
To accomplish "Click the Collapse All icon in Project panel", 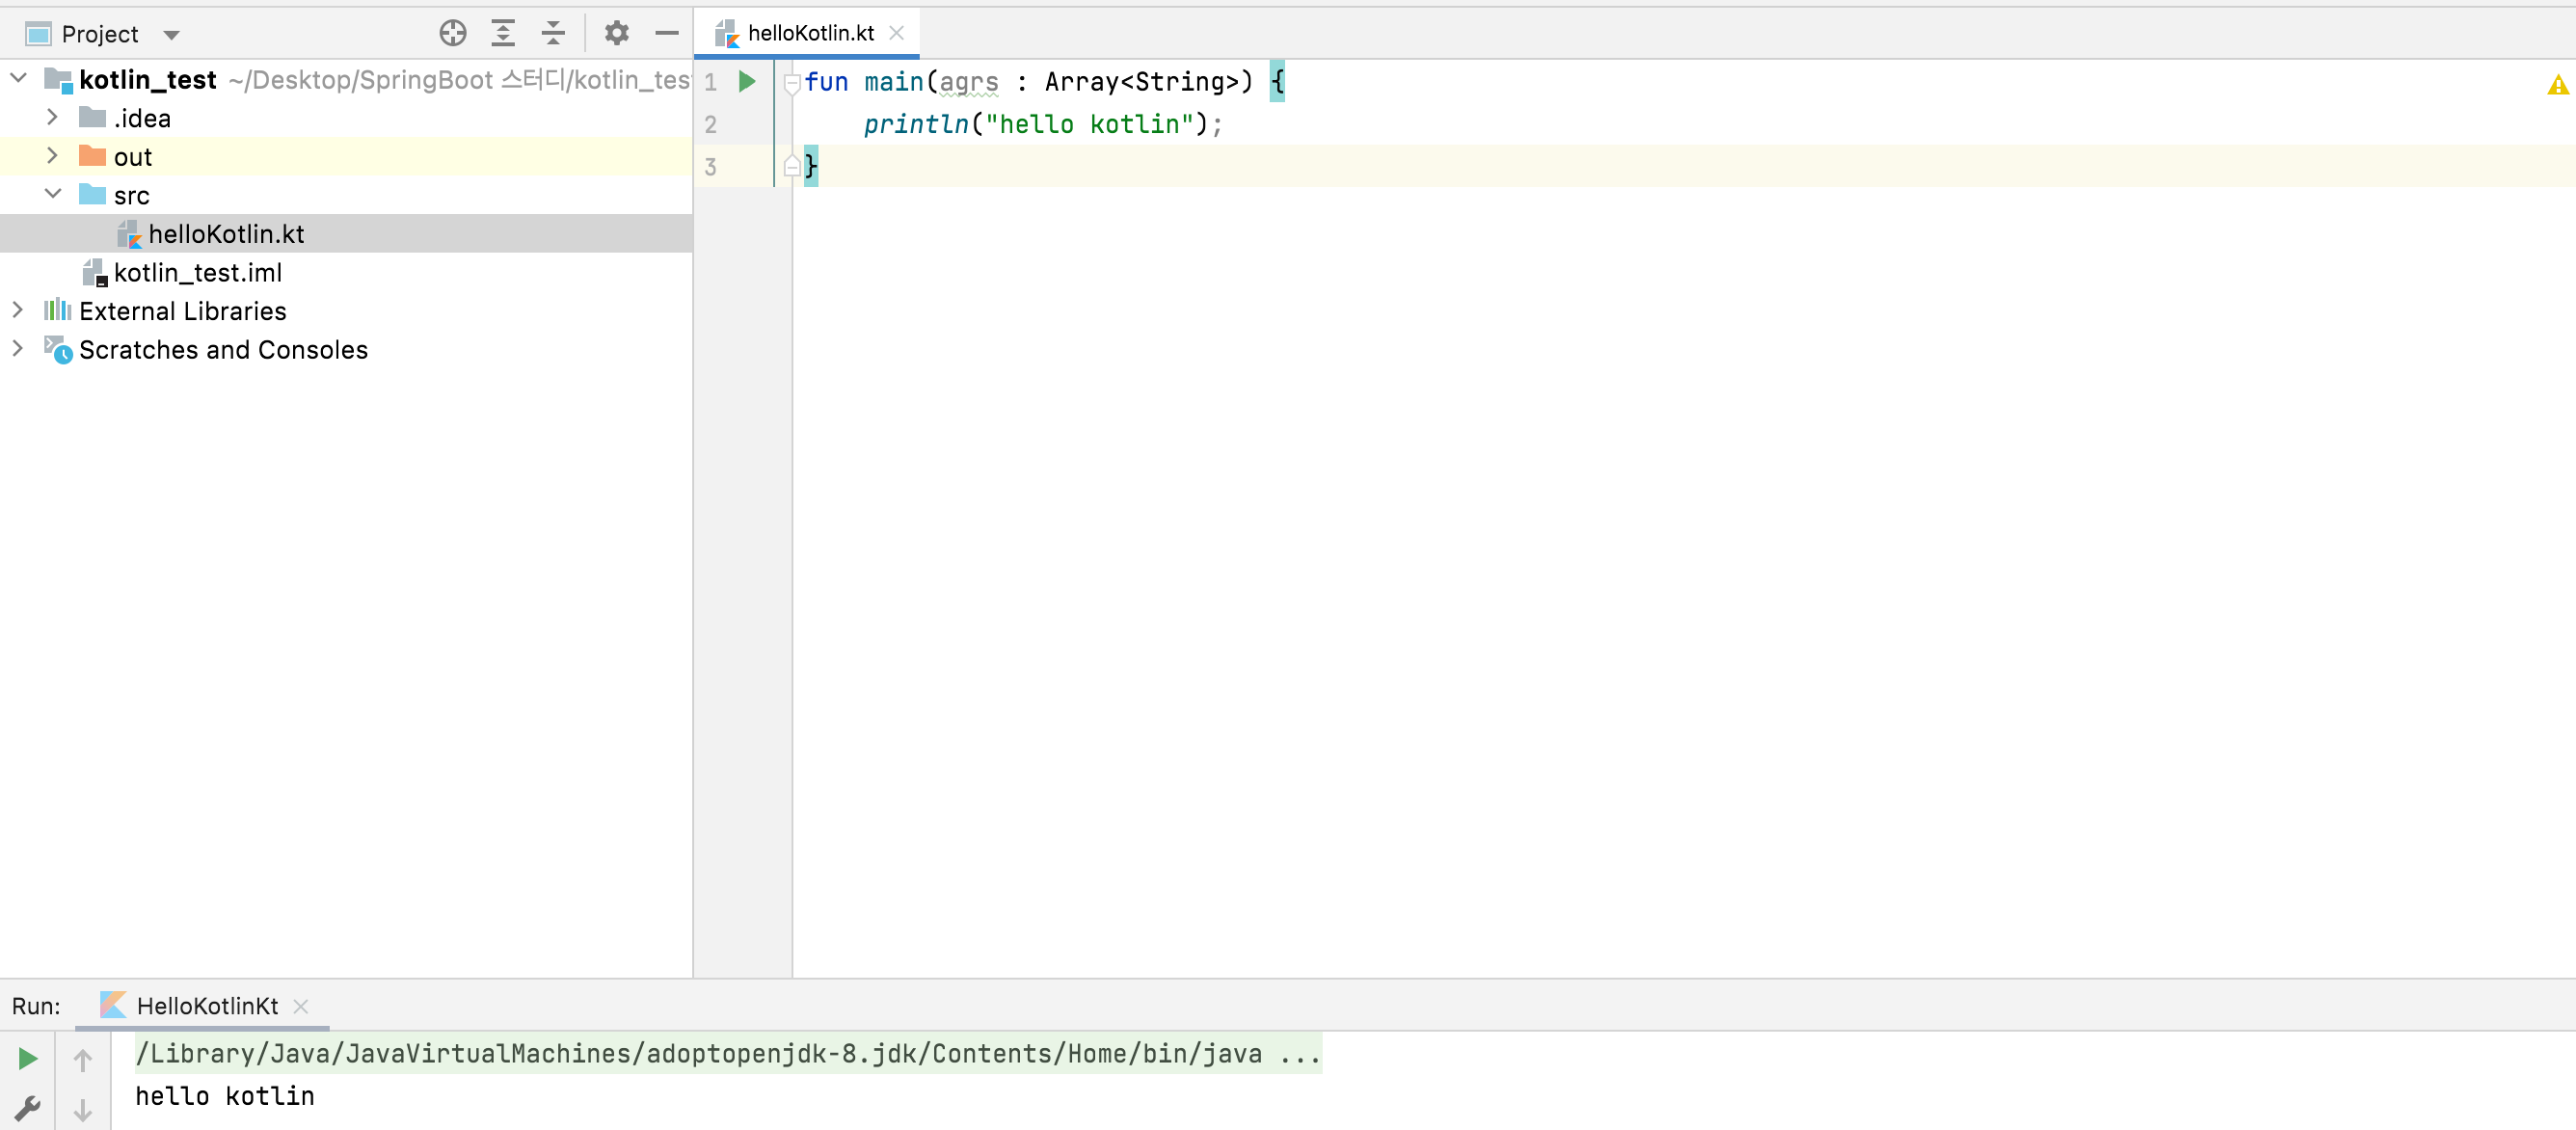I will pyautogui.click(x=553, y=33).
